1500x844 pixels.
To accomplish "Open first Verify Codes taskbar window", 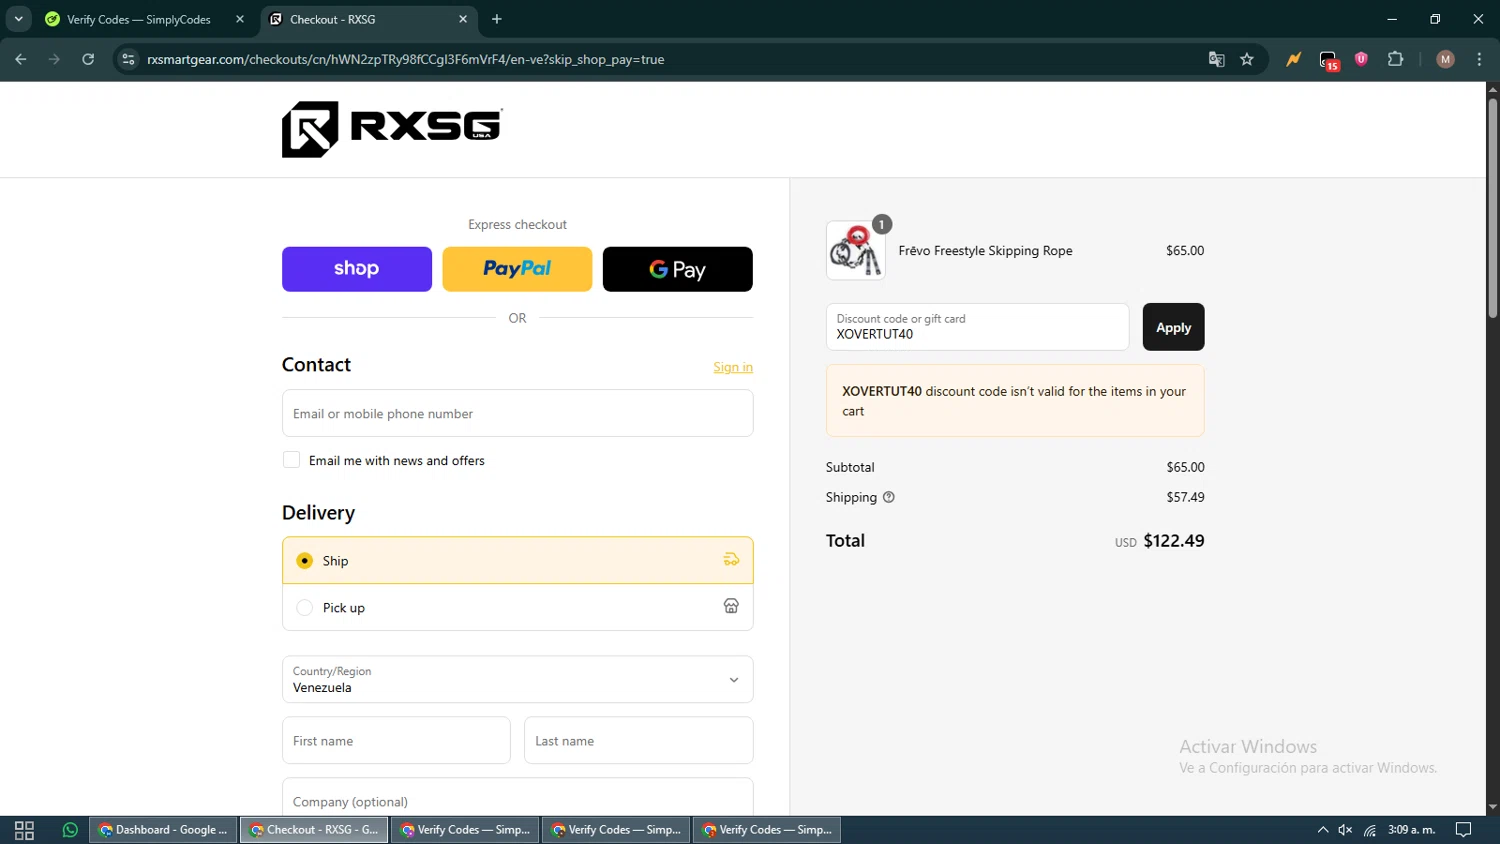I will click(465, 830).
